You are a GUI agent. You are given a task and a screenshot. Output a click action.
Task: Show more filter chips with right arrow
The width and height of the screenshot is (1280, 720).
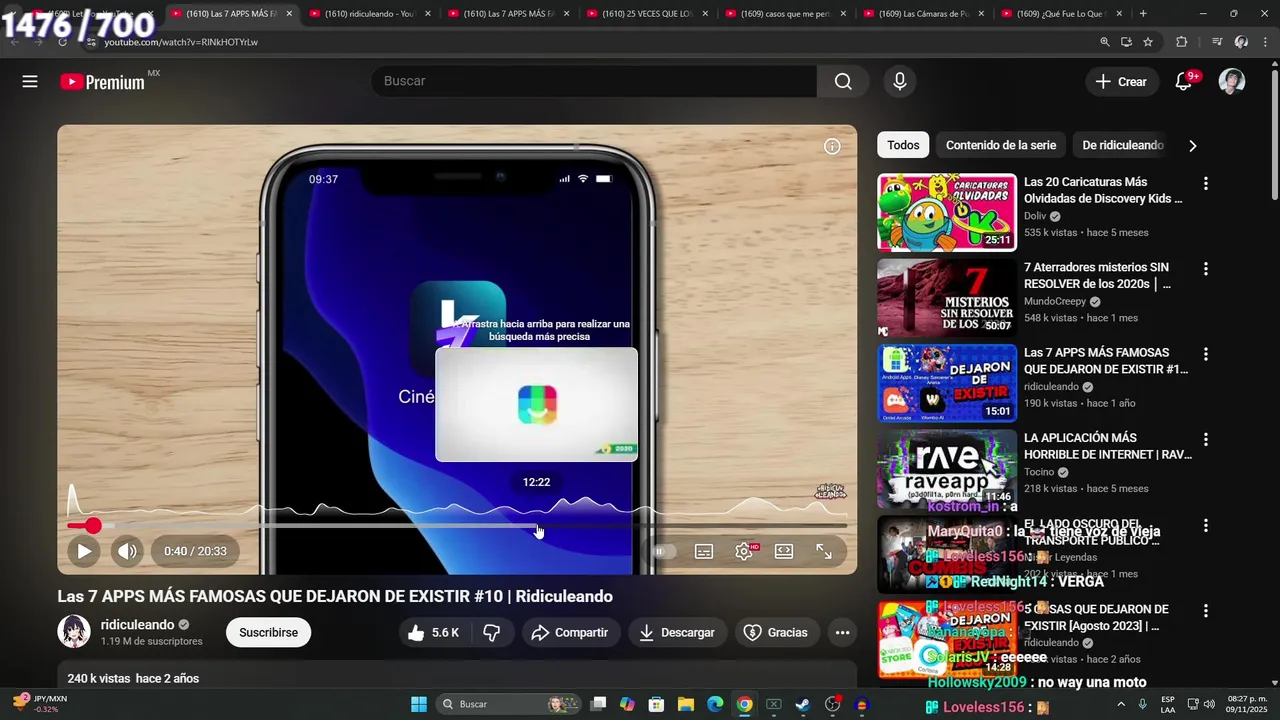pyautogui.click(x=1192, y=146)
